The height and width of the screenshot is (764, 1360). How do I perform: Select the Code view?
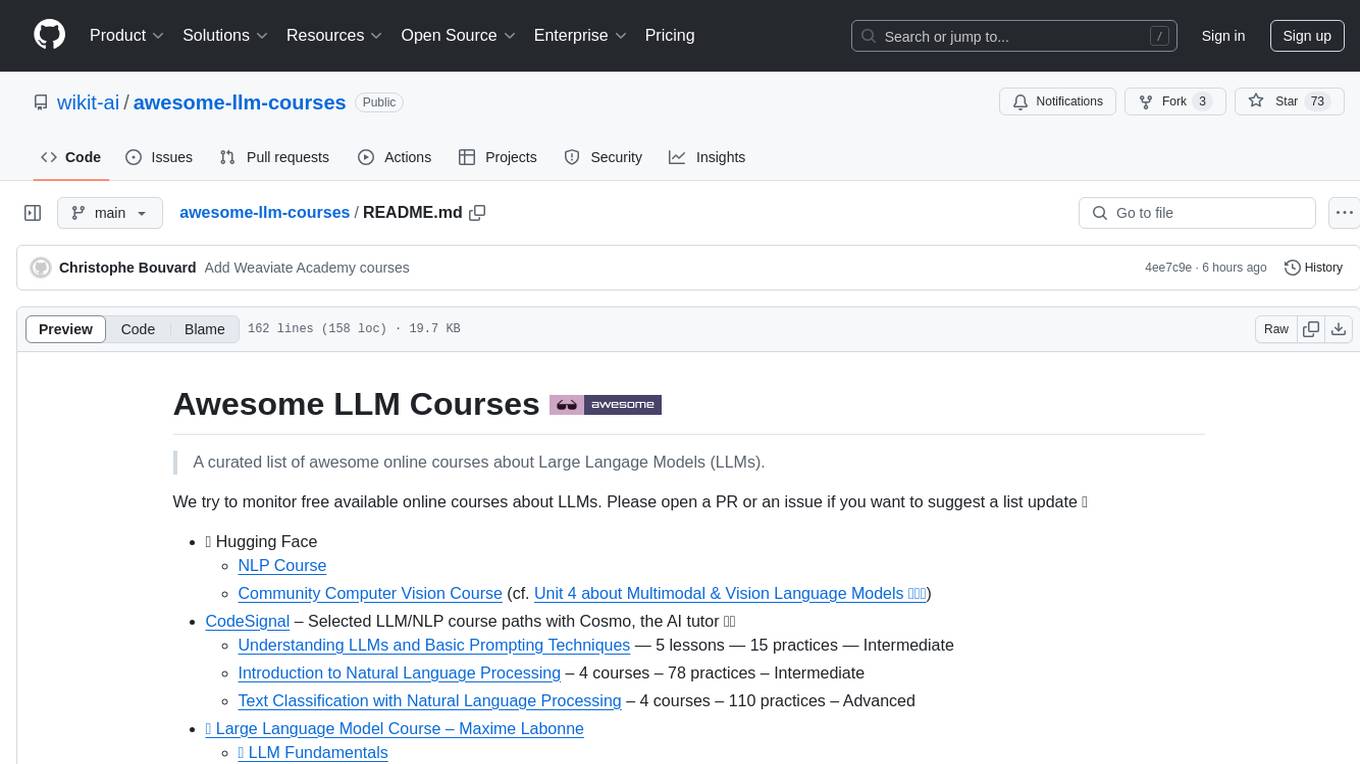click(138, 329)
